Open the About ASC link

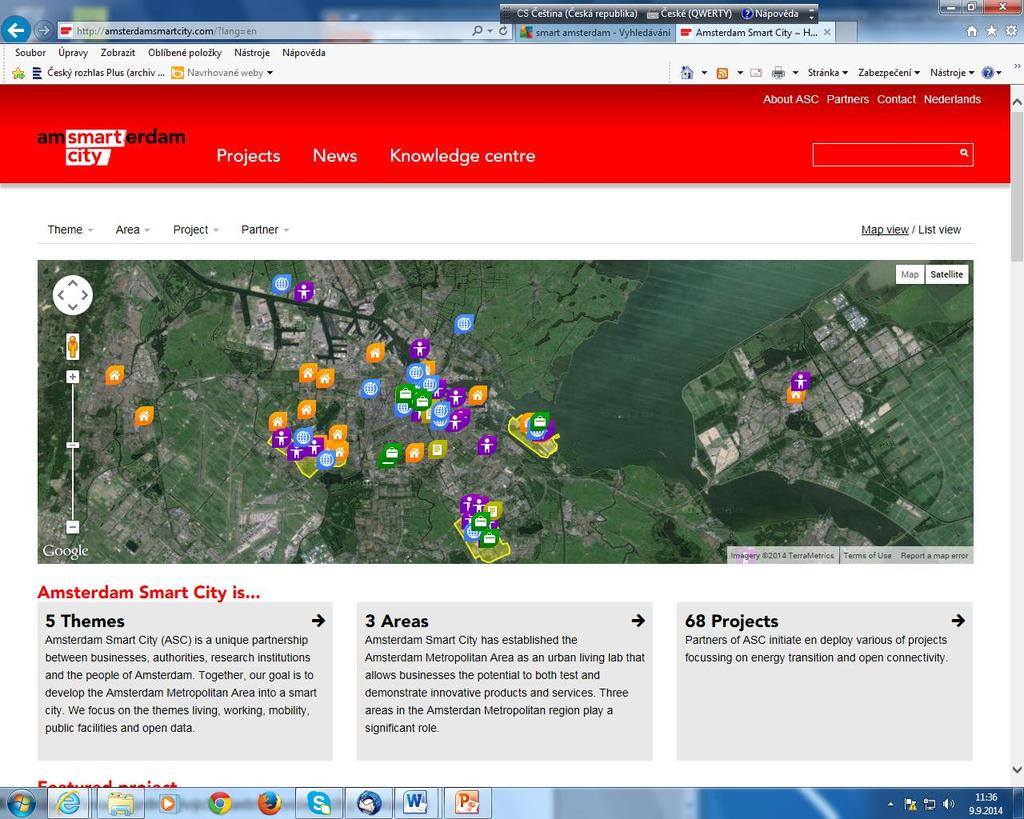(790, 99)
